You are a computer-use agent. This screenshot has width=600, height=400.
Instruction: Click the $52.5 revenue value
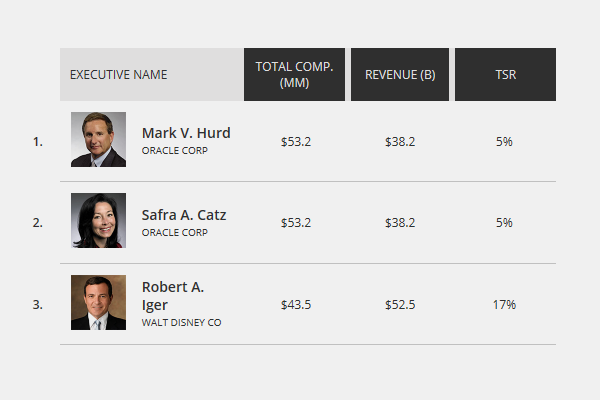[x=400, y=305]
